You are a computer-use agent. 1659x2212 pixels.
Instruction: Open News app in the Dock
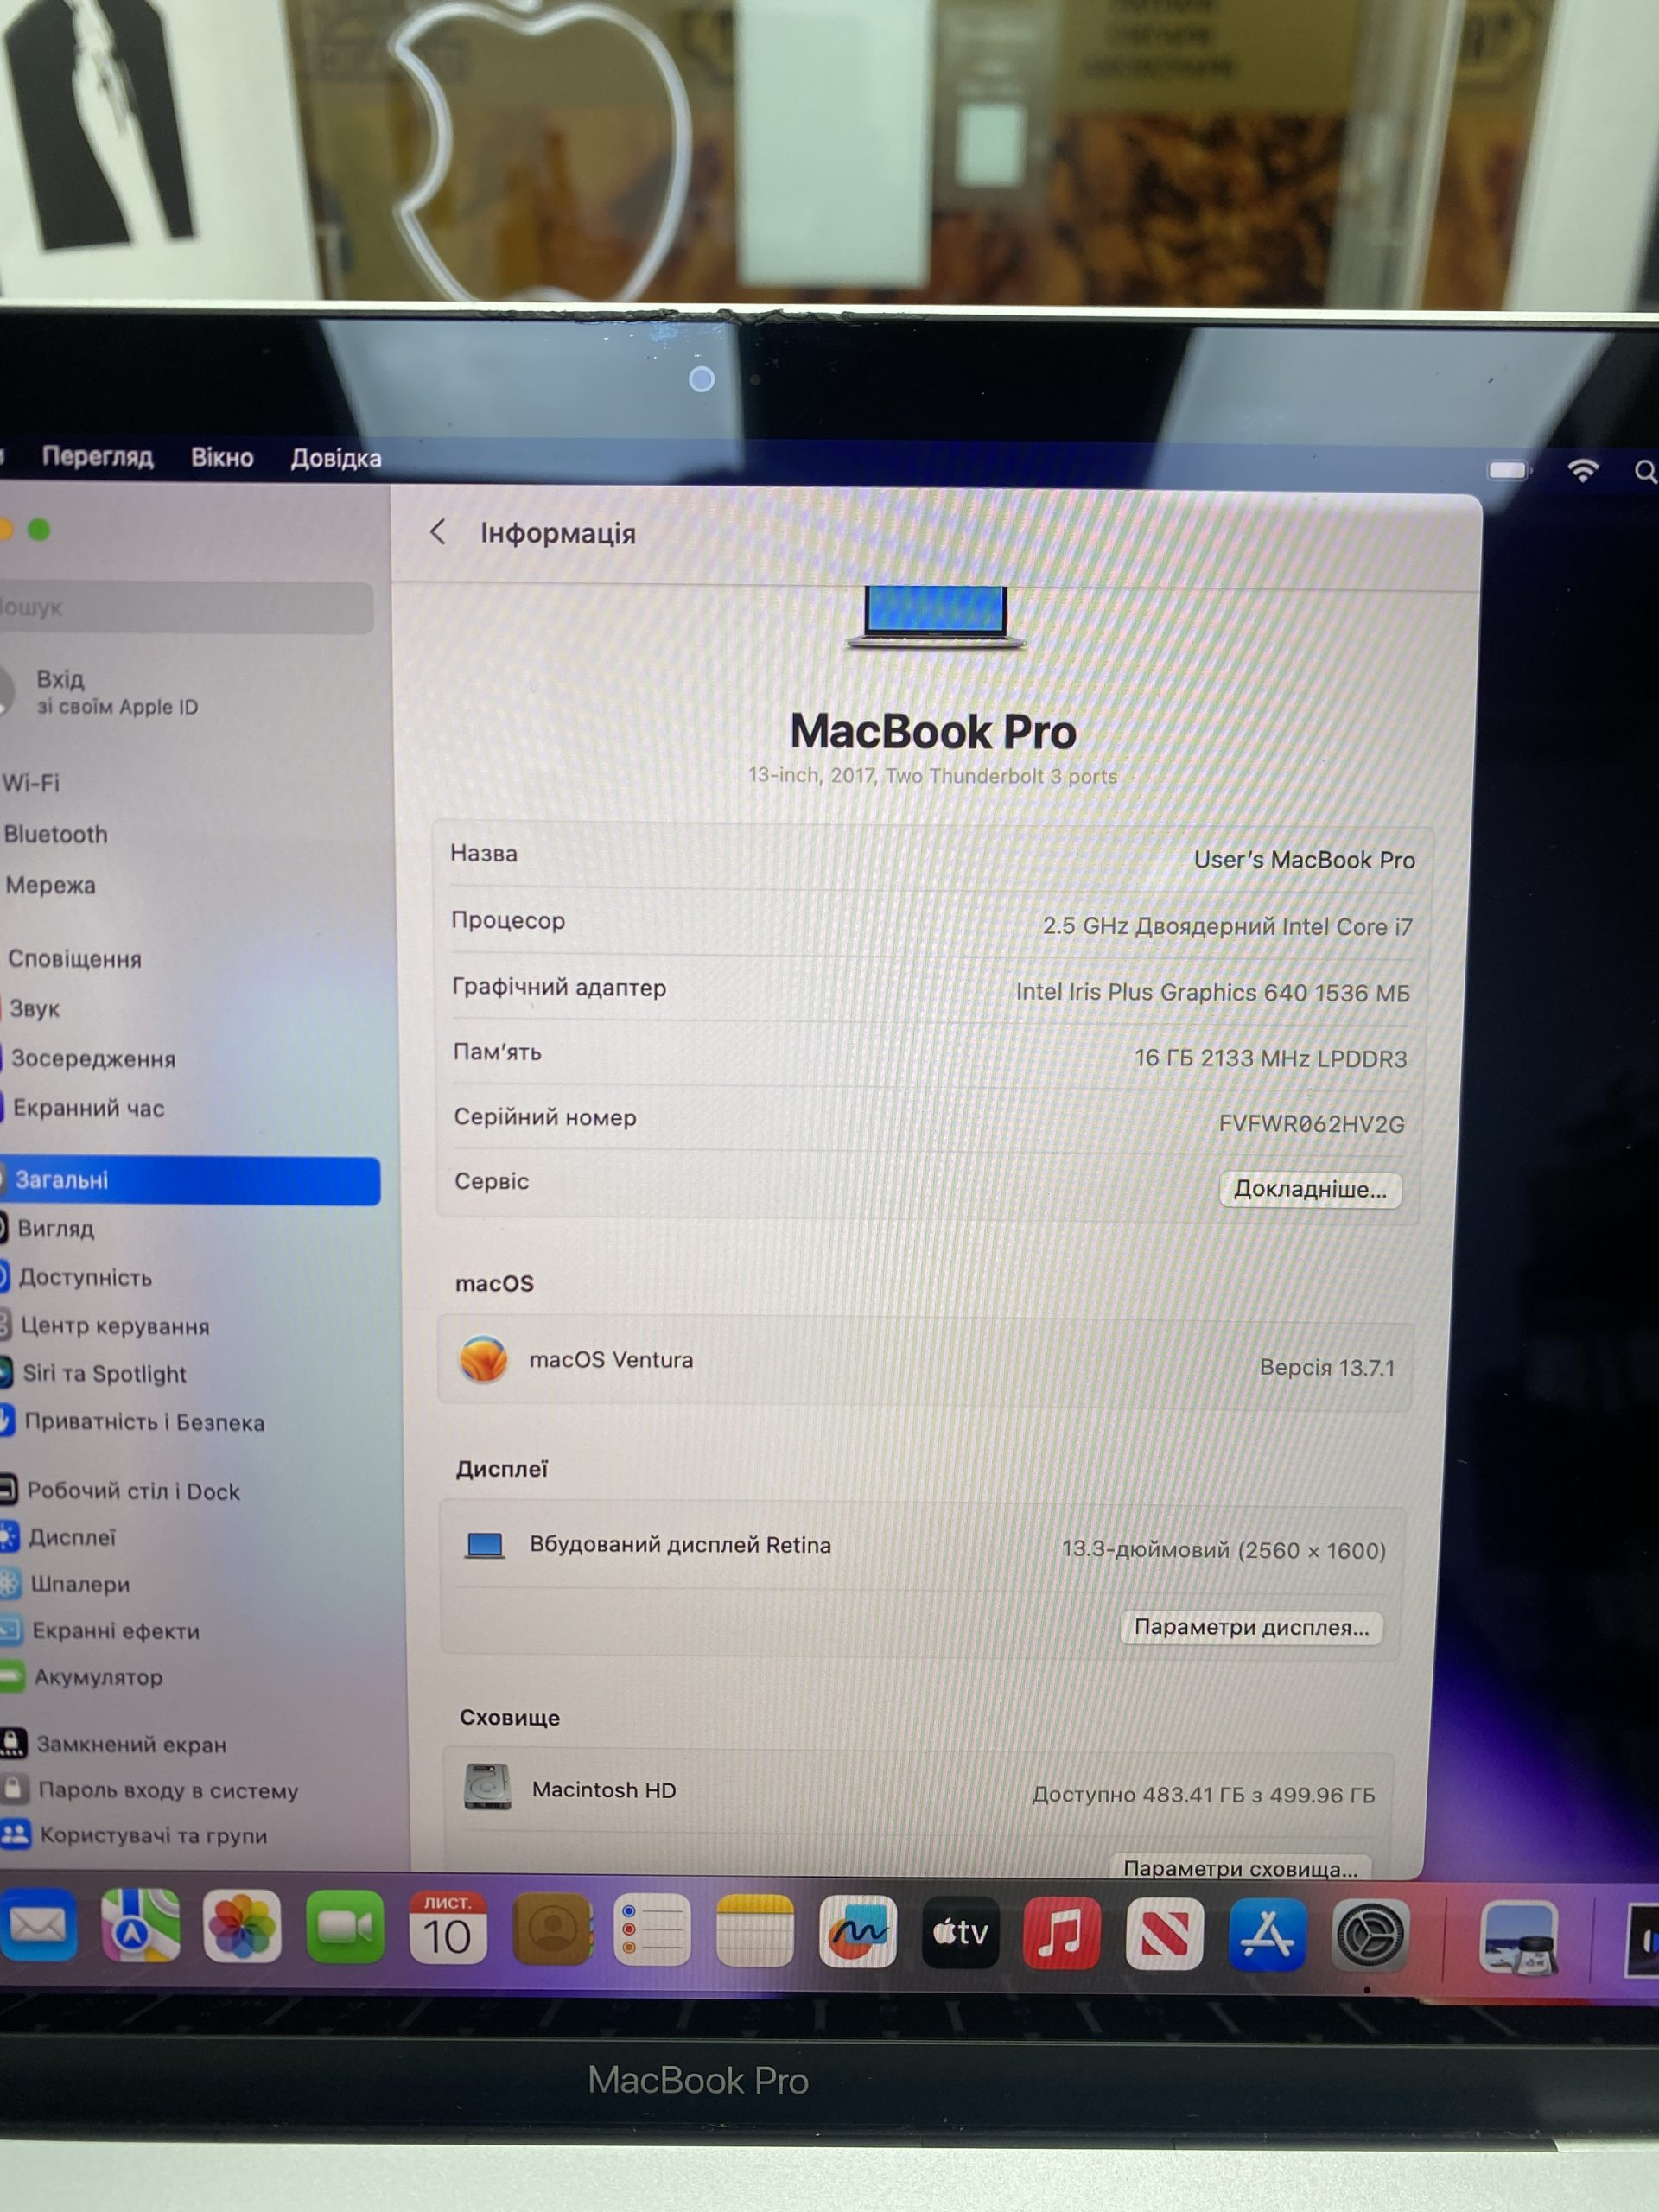1164,1935
